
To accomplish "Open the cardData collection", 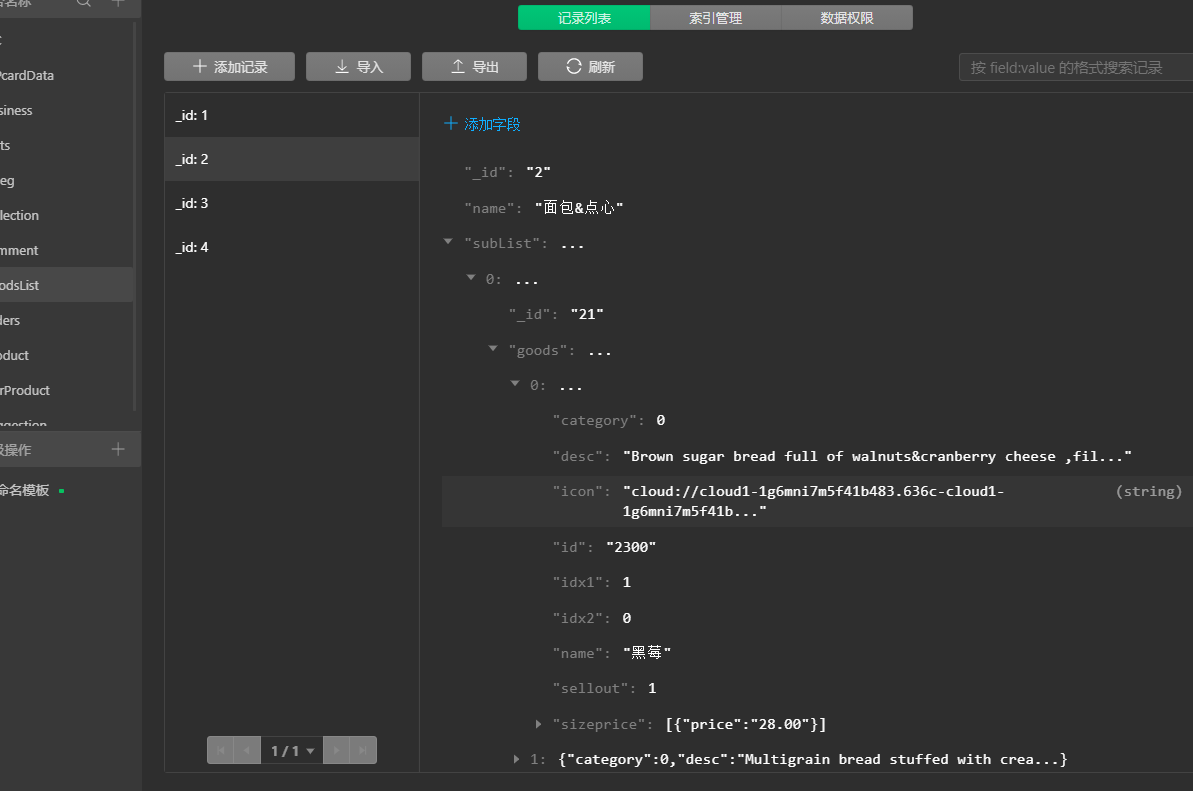I will pyautogui.click(x=66, y=75).
